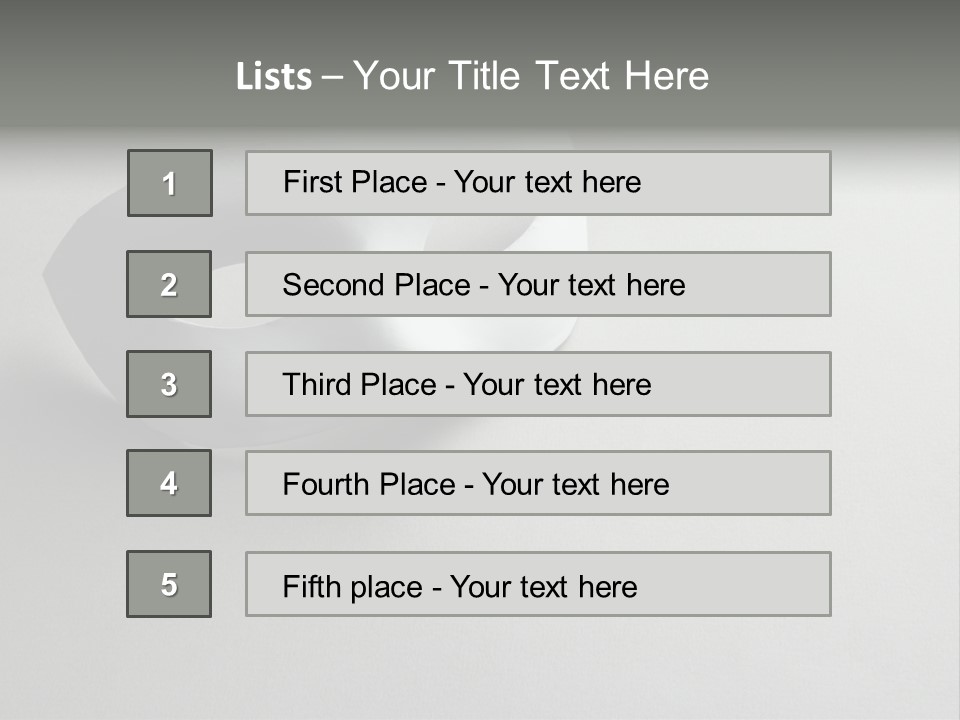The width and height of the screenshot is (960, 720).
Task: Click "Your text here" in the First Place box
Action: [547, 182]
